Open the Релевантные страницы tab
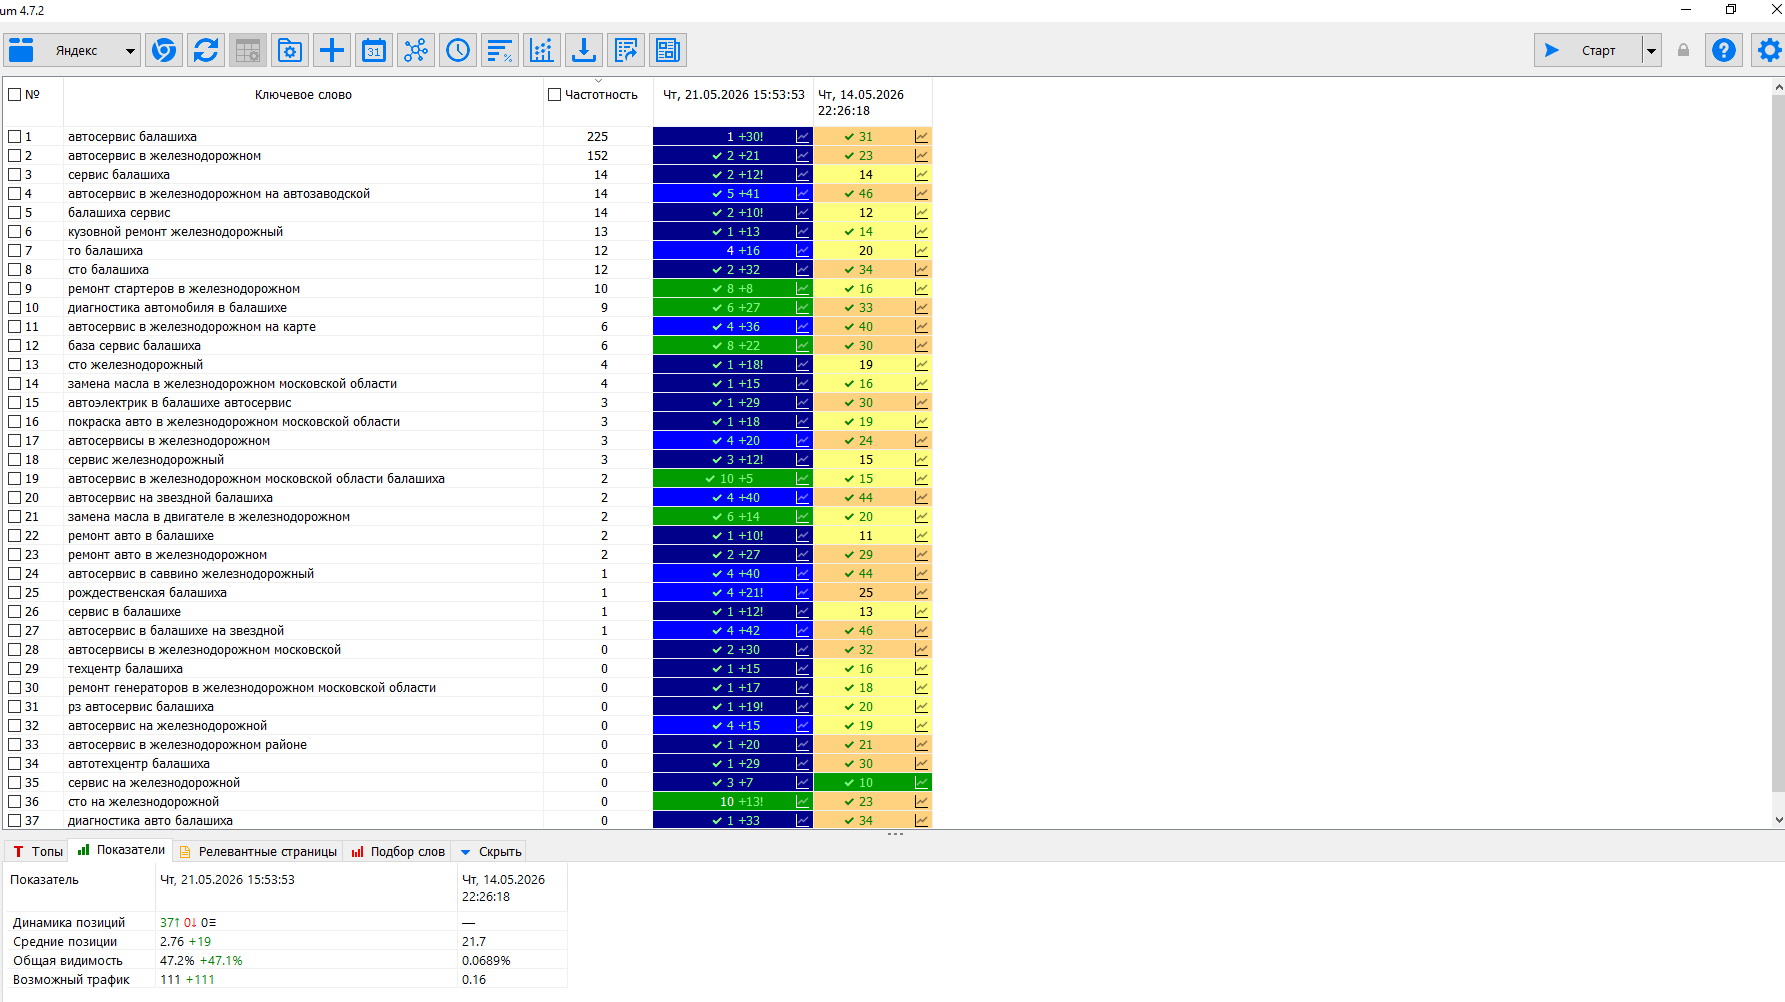 pos(259,851)
